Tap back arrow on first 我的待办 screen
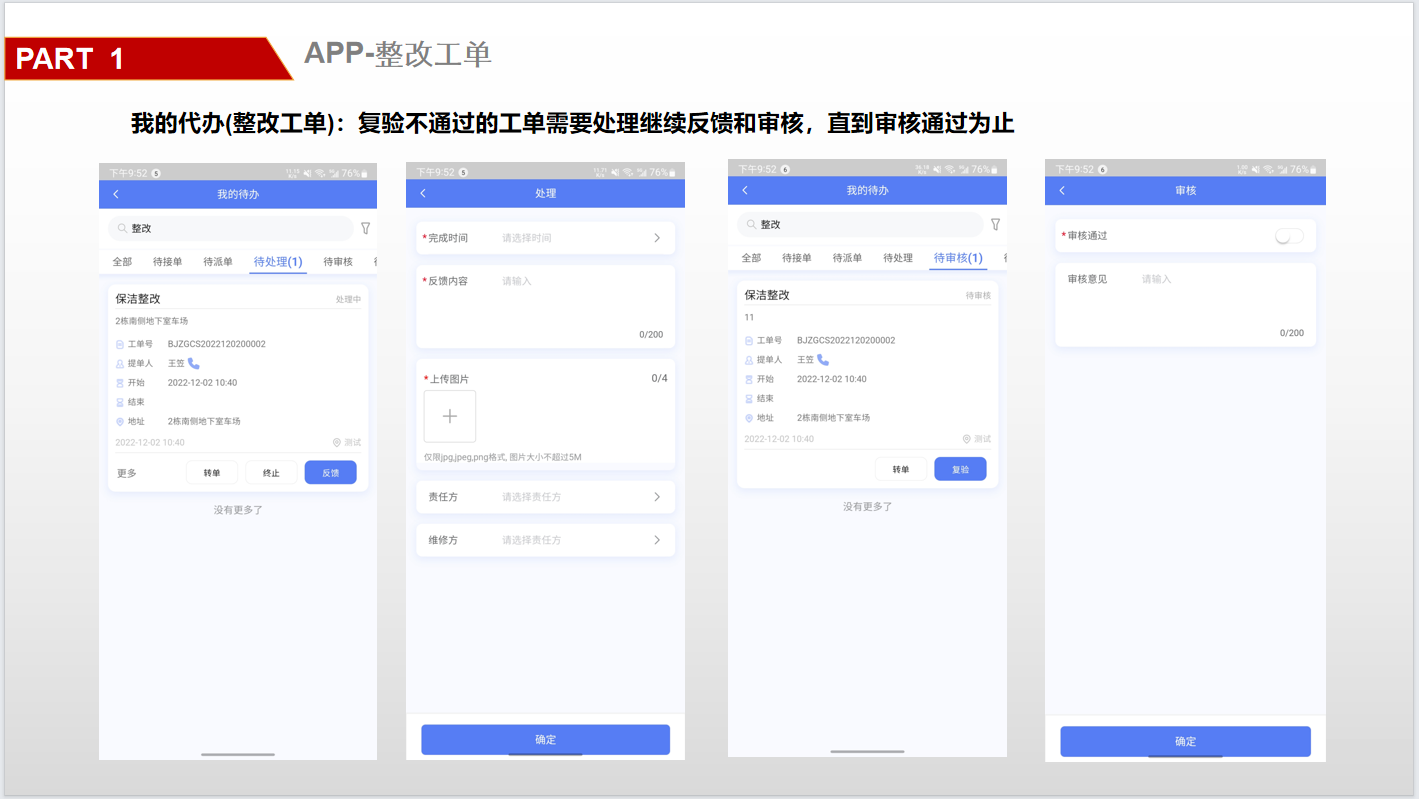The image size is (1419, 799). pos(116,194)
